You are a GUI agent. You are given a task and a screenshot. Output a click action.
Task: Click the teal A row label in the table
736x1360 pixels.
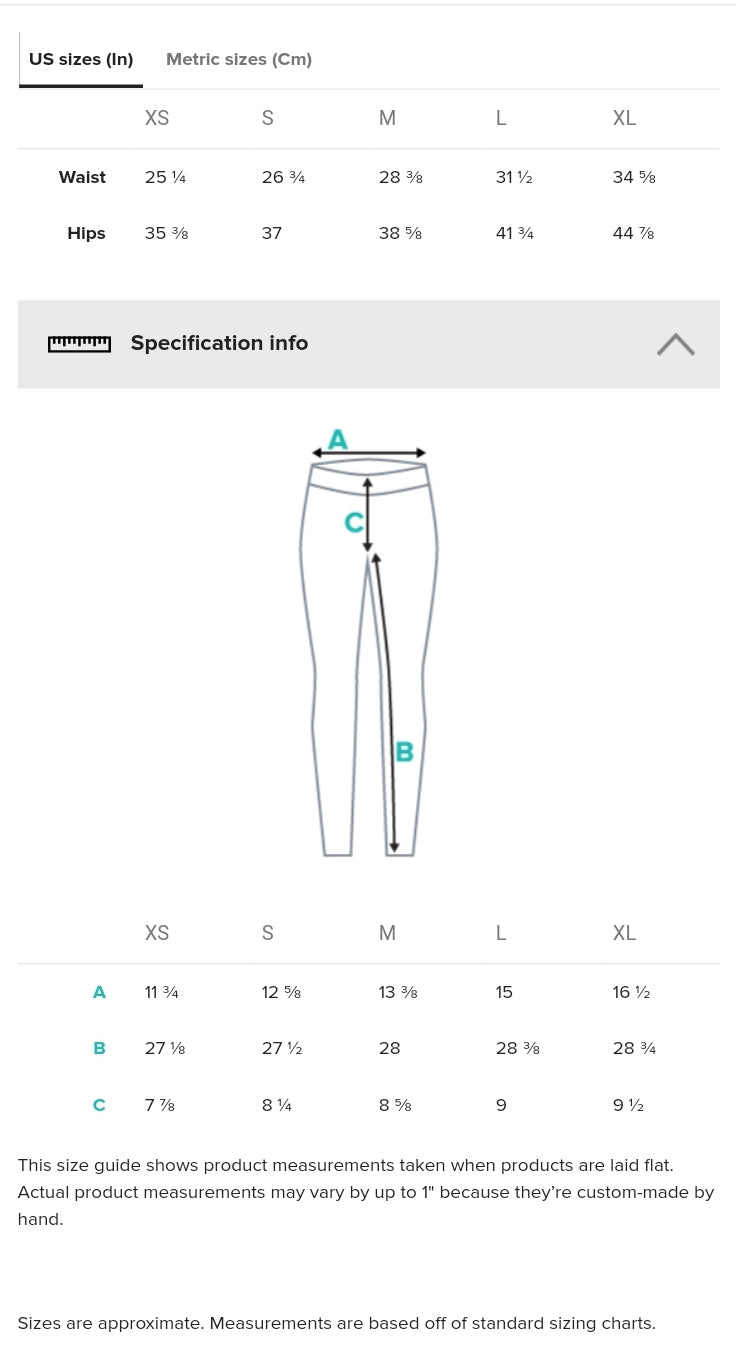point(99,992)
